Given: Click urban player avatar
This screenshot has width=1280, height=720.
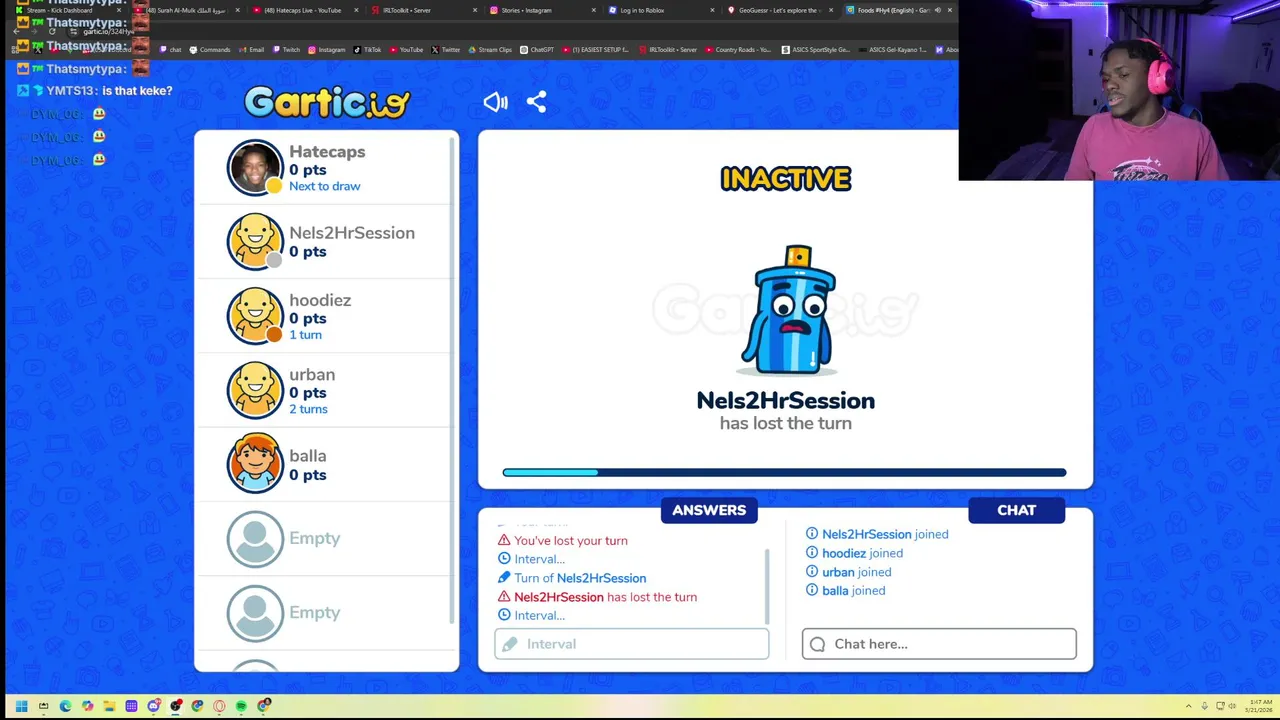Looking at the screenshot, I should point(255,390).
